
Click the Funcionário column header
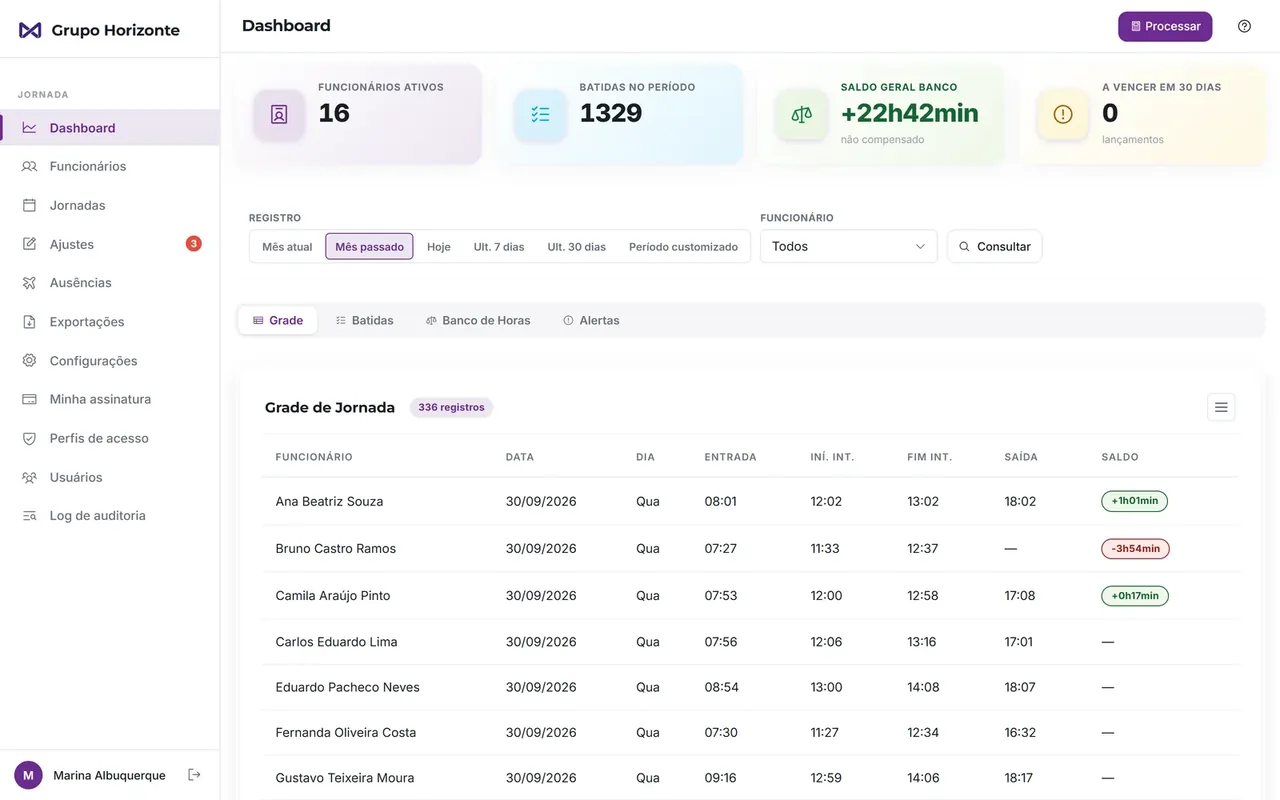pos(314,457)
